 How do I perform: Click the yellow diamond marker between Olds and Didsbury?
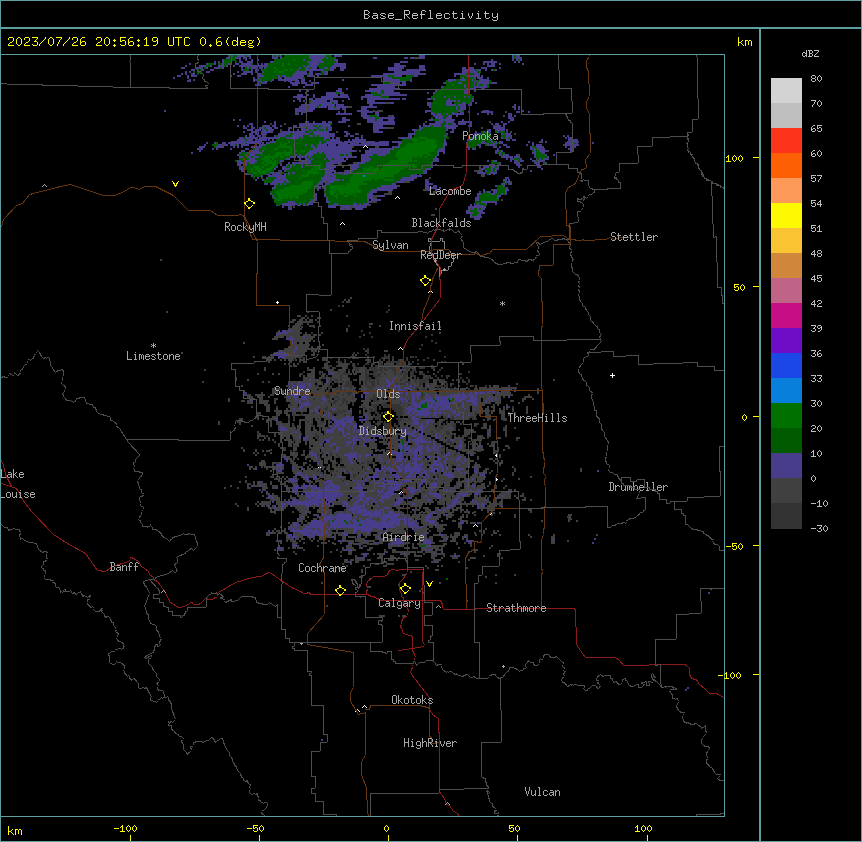click(x=388, y=417)
